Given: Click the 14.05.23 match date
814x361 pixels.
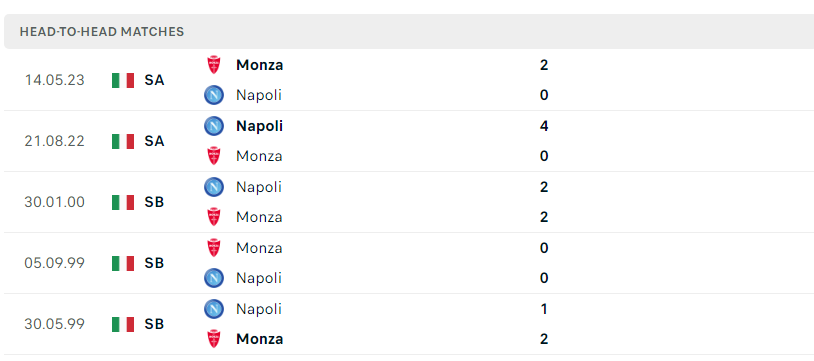Looking at the screenshot, I should pos(55,80).
